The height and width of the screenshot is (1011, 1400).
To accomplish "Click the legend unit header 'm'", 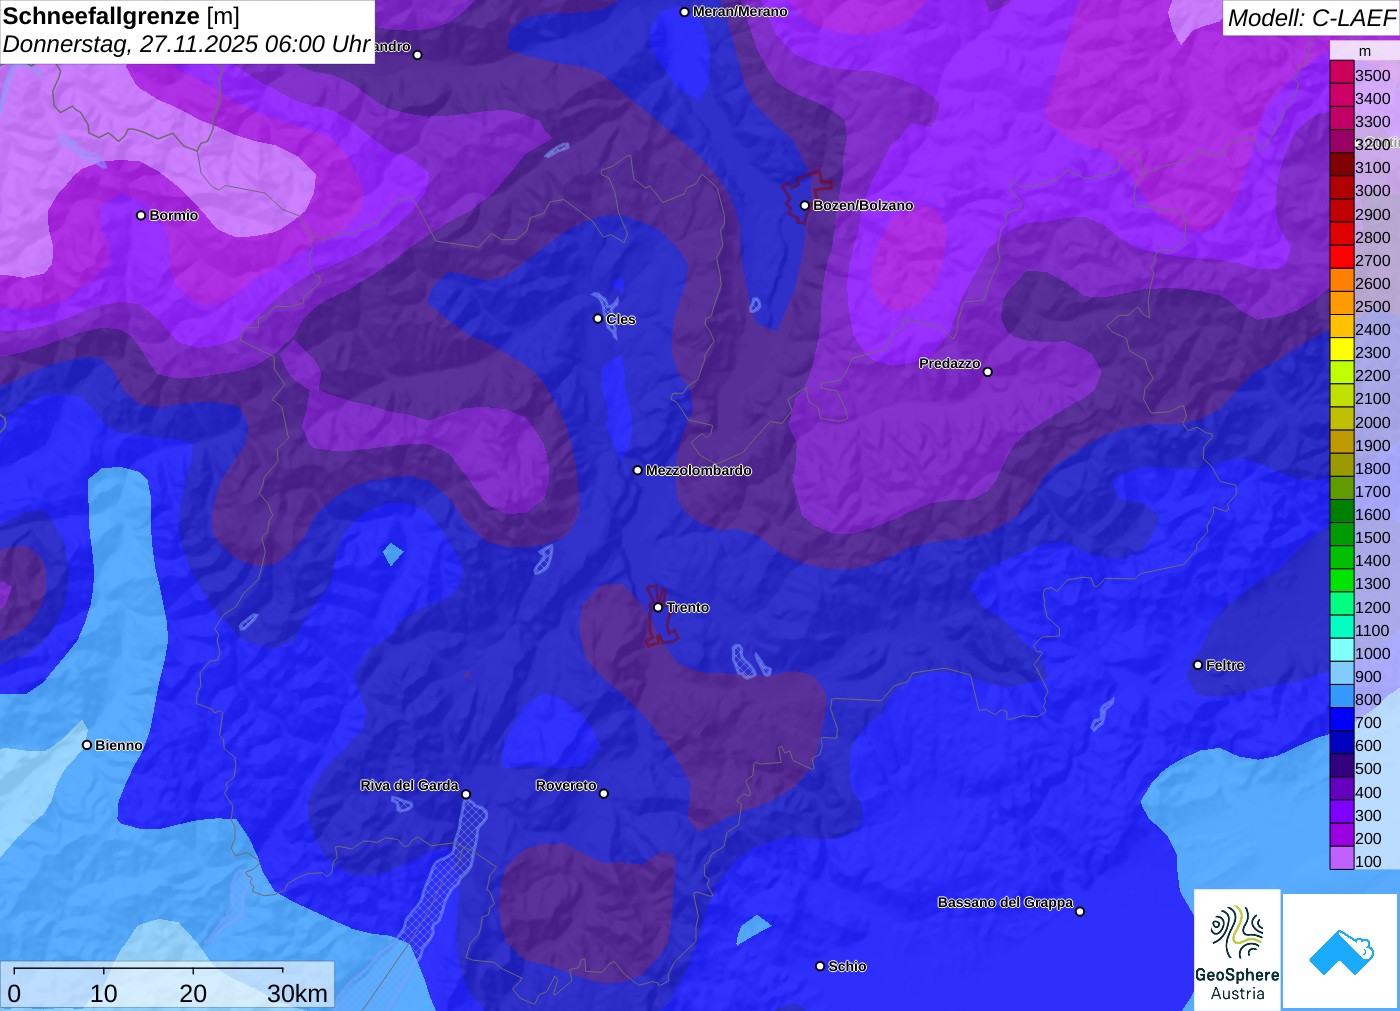I will coord(1364,51).
